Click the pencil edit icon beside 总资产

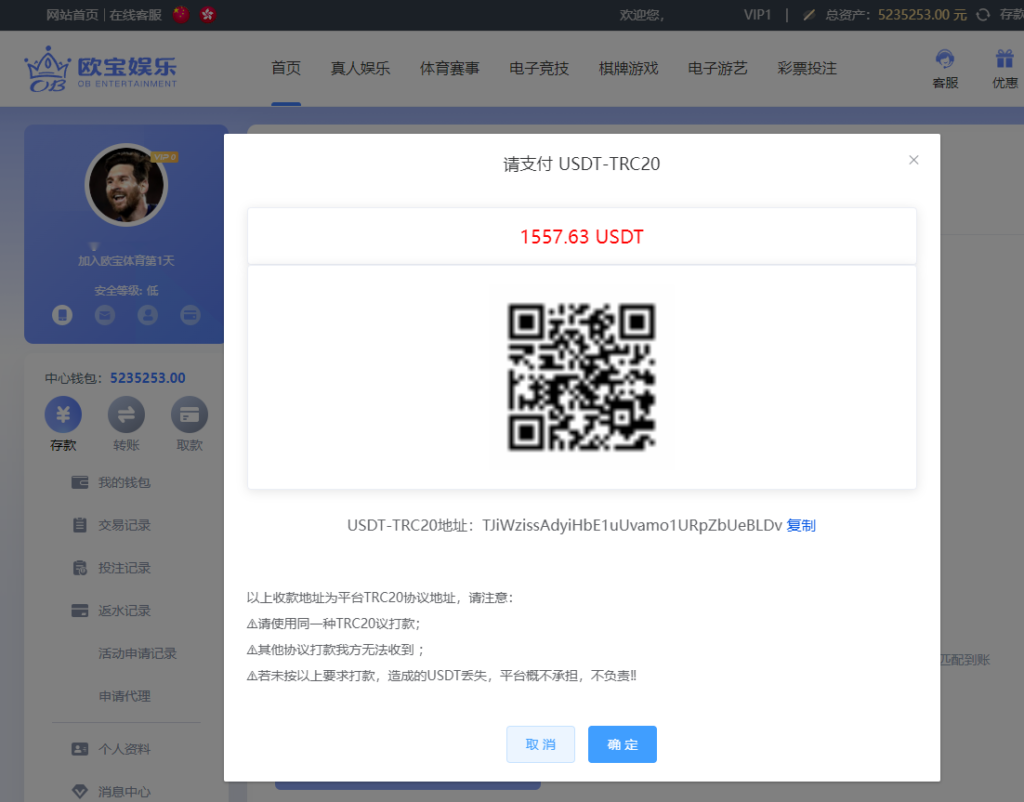point(807,15)
